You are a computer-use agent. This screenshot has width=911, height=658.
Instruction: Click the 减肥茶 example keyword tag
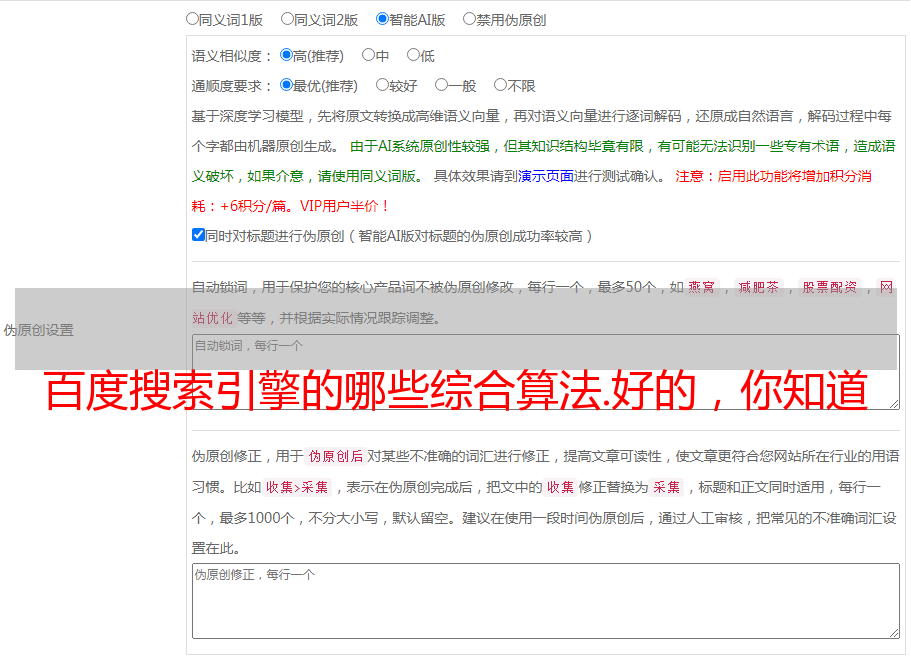pyautogui.click(x=759, y=287)
